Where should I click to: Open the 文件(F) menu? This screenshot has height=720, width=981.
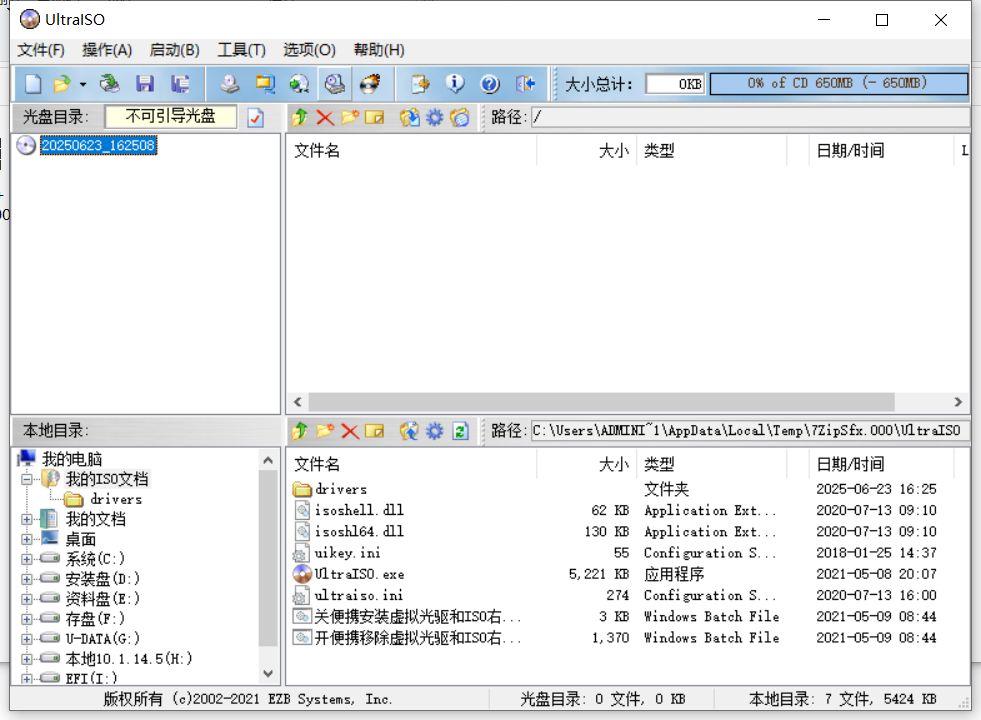(x=41, y=49)
